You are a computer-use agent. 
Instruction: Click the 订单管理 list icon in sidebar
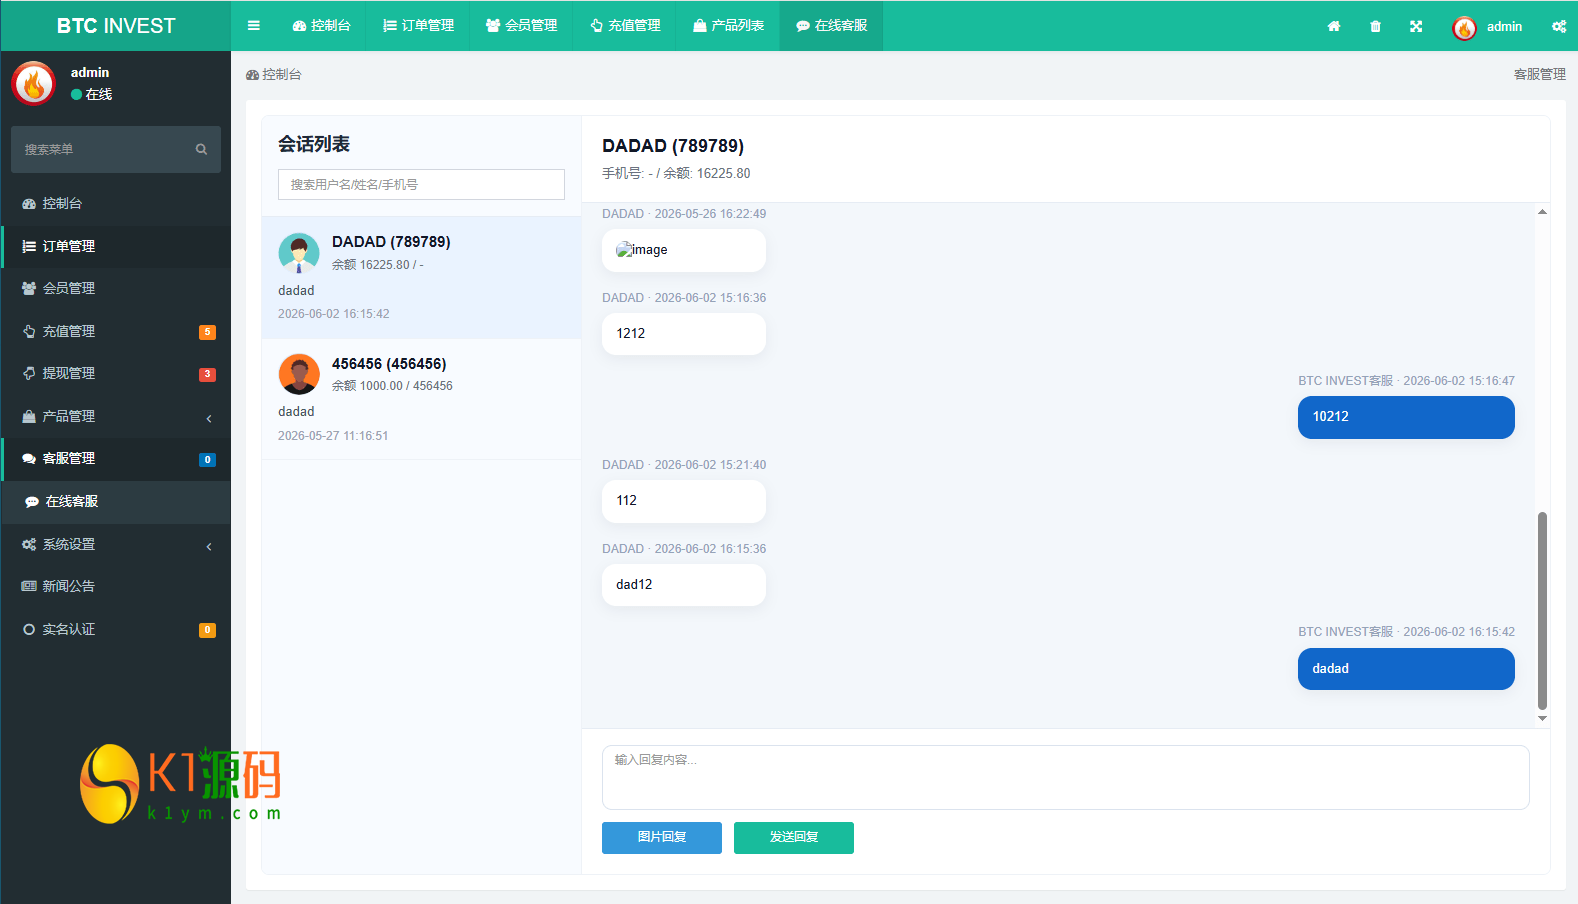[x=29, y=246]
